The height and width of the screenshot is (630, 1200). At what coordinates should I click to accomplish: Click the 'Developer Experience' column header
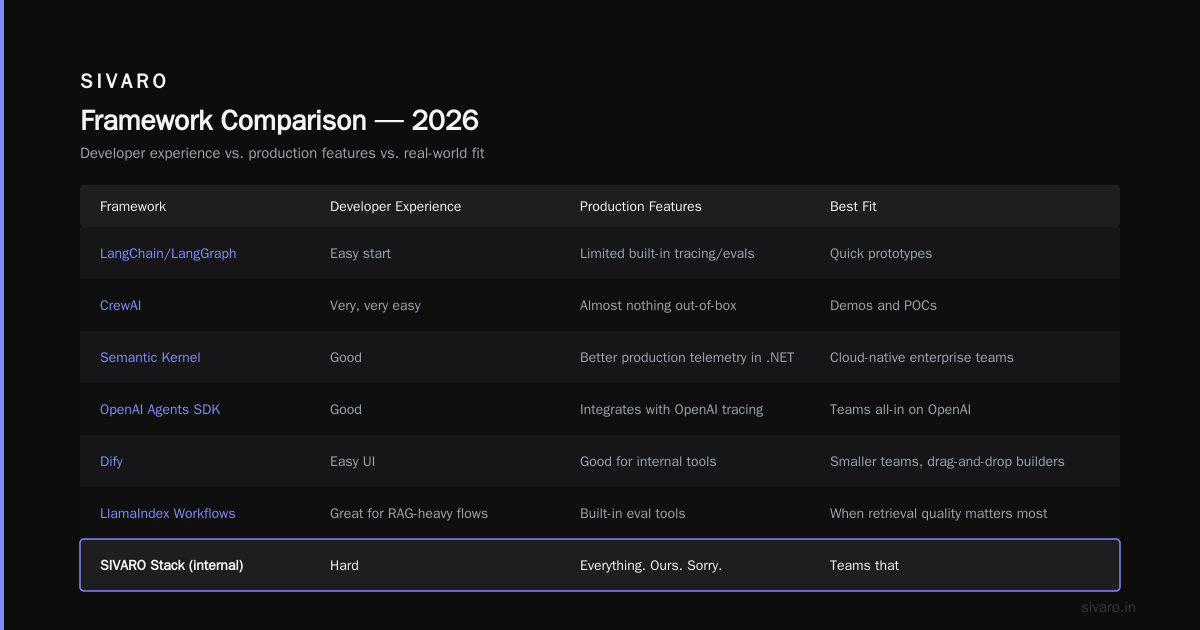tap(396, 206)
